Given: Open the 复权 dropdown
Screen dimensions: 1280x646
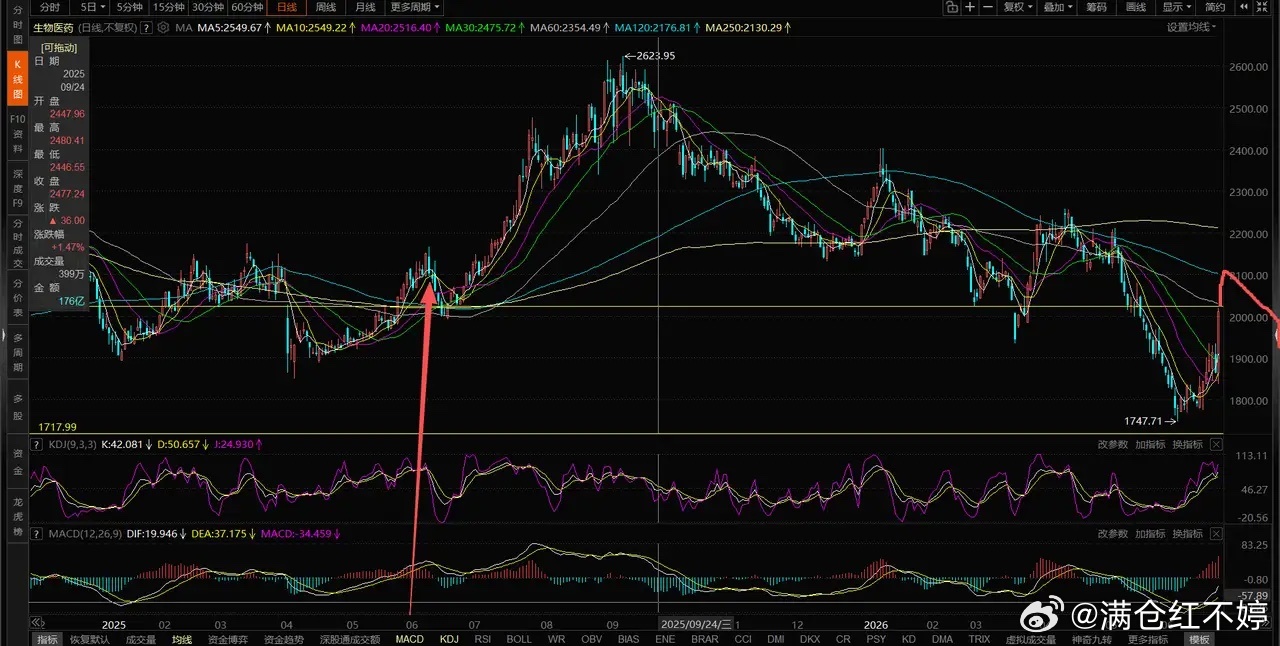Looking at the screenshot, I should tap(1017, 7).
